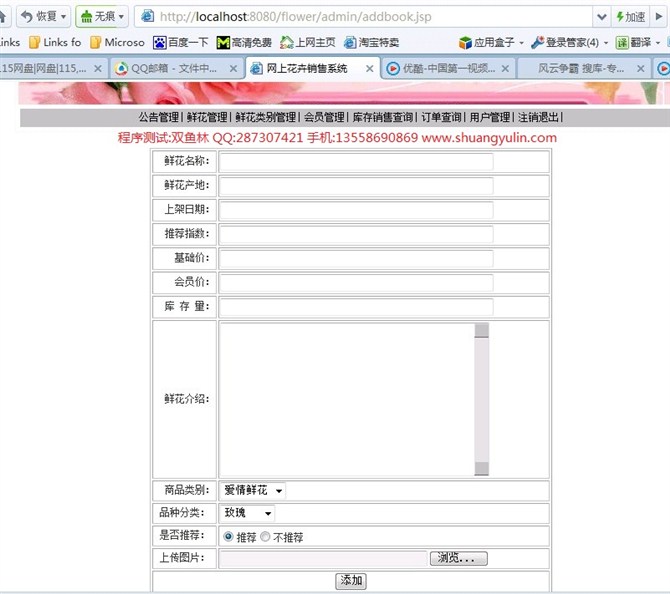Viewport: 670px width, 594px height.
Task: Close the QQ邮箱 tab
Action: click(233, 68)
